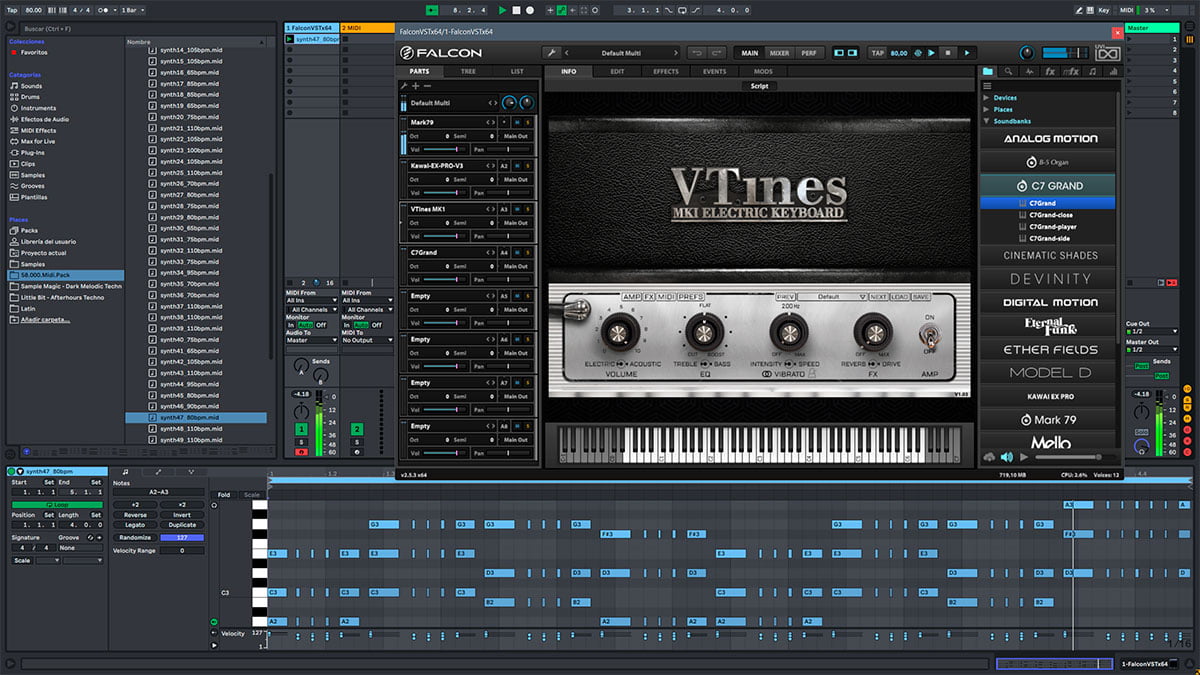
Task: Open the Sounds category in Ableton browser
Action: [x=32, y=86]
